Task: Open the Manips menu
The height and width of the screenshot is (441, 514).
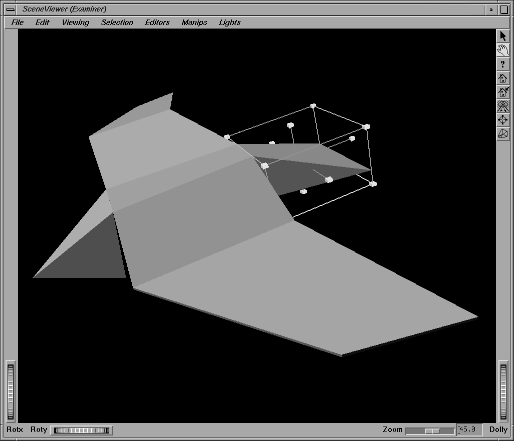Action: pyautogui.click(x=194, y=22)
